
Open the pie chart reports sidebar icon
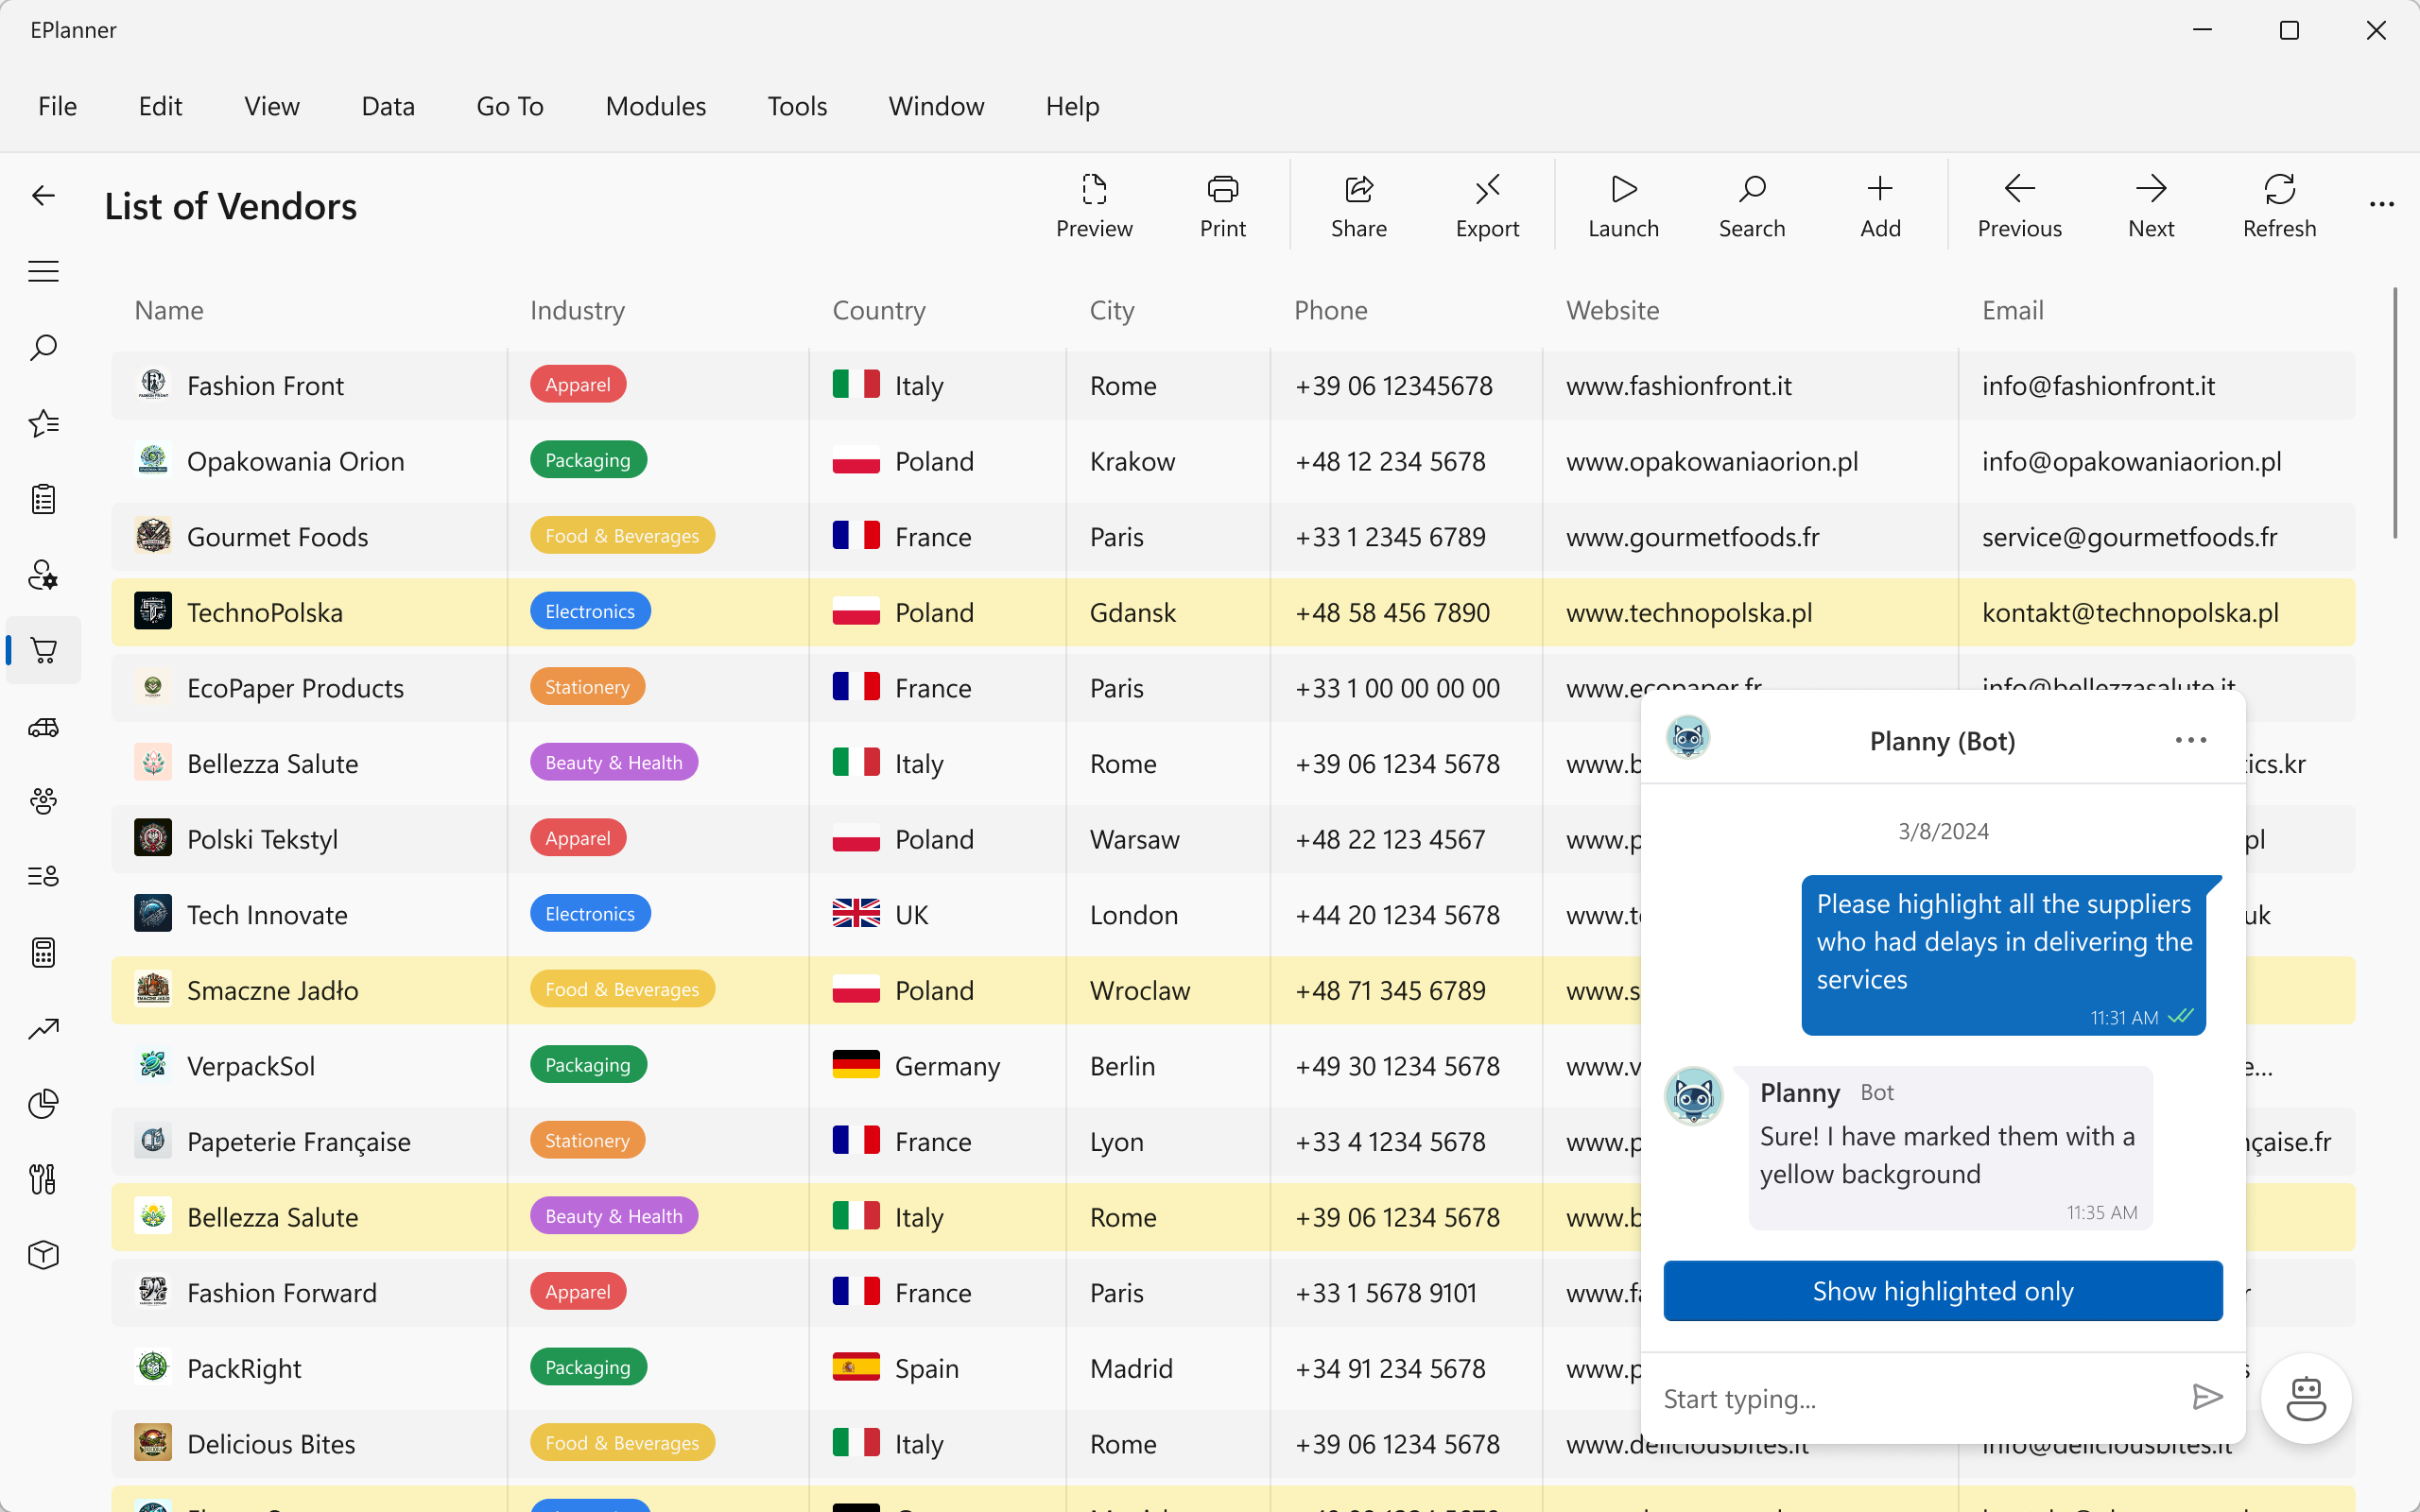(43, 1104)
